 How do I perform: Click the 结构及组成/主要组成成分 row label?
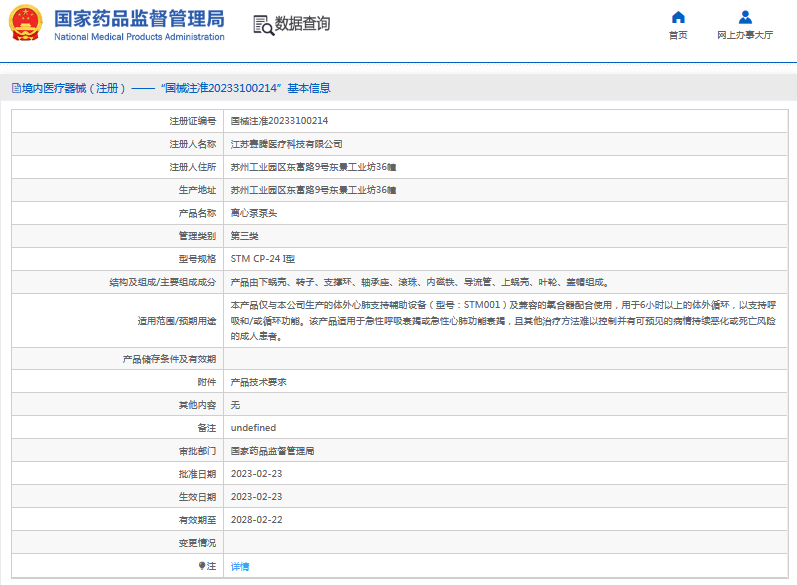pos(163,282)
